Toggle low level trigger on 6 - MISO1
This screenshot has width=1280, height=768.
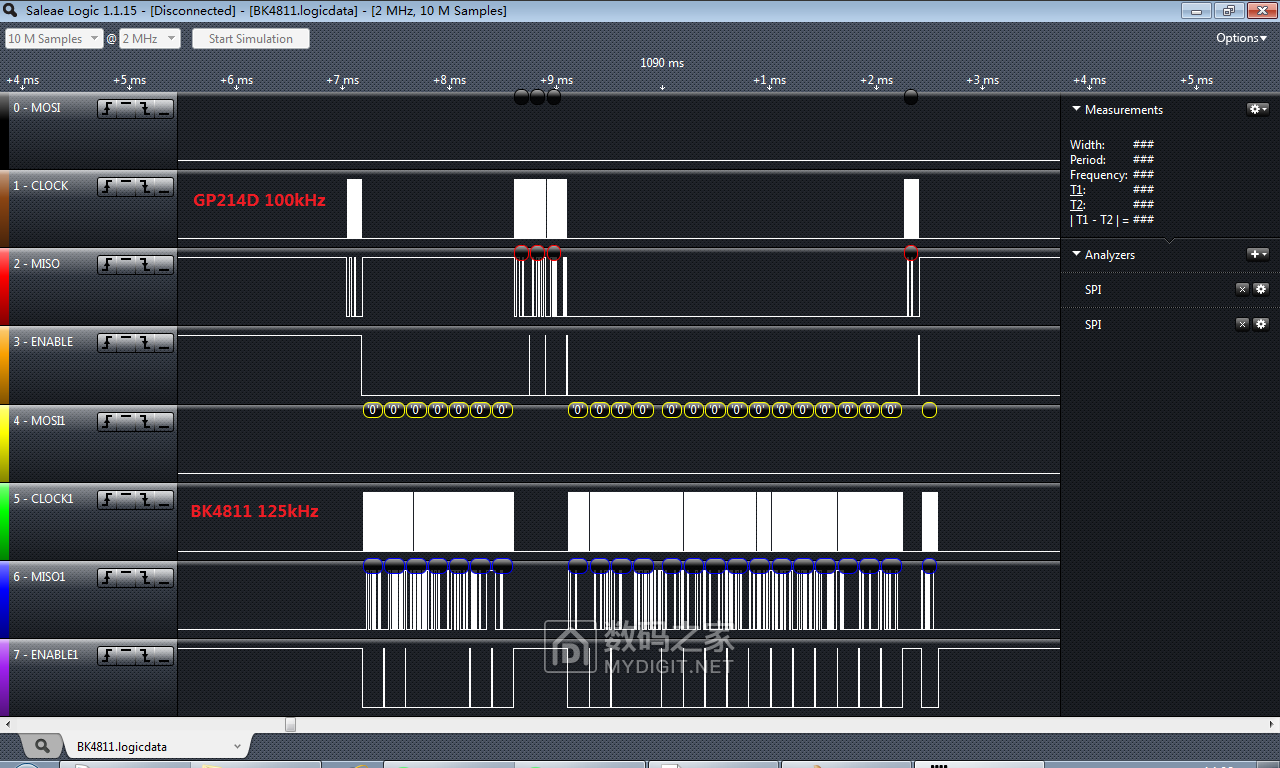164,578
